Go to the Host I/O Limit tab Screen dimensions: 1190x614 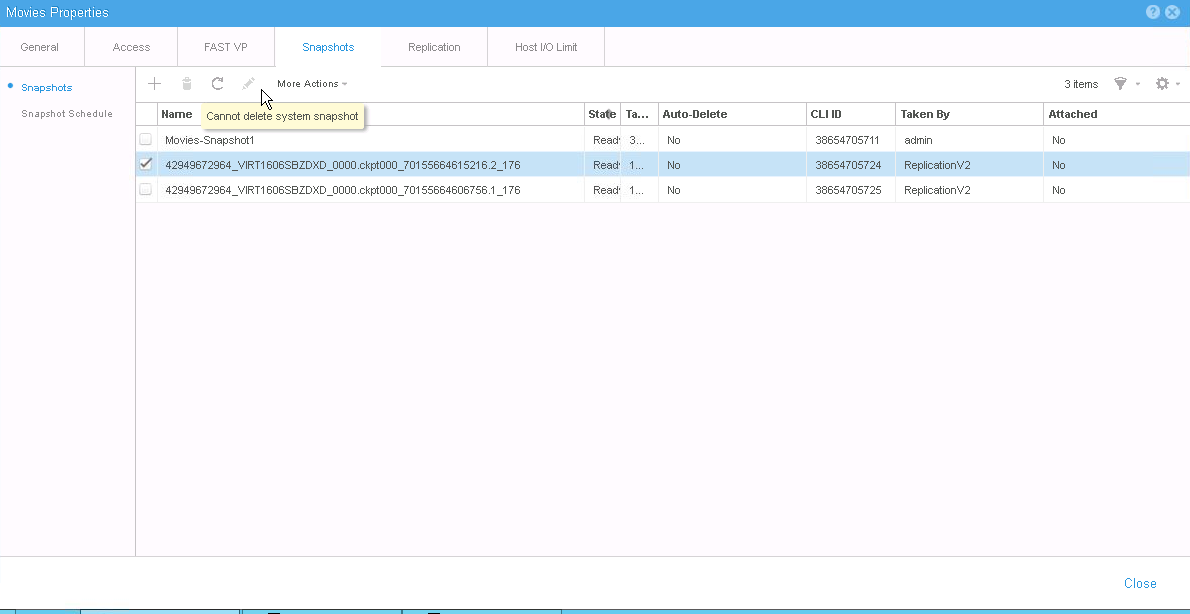(x=545, y=46)
